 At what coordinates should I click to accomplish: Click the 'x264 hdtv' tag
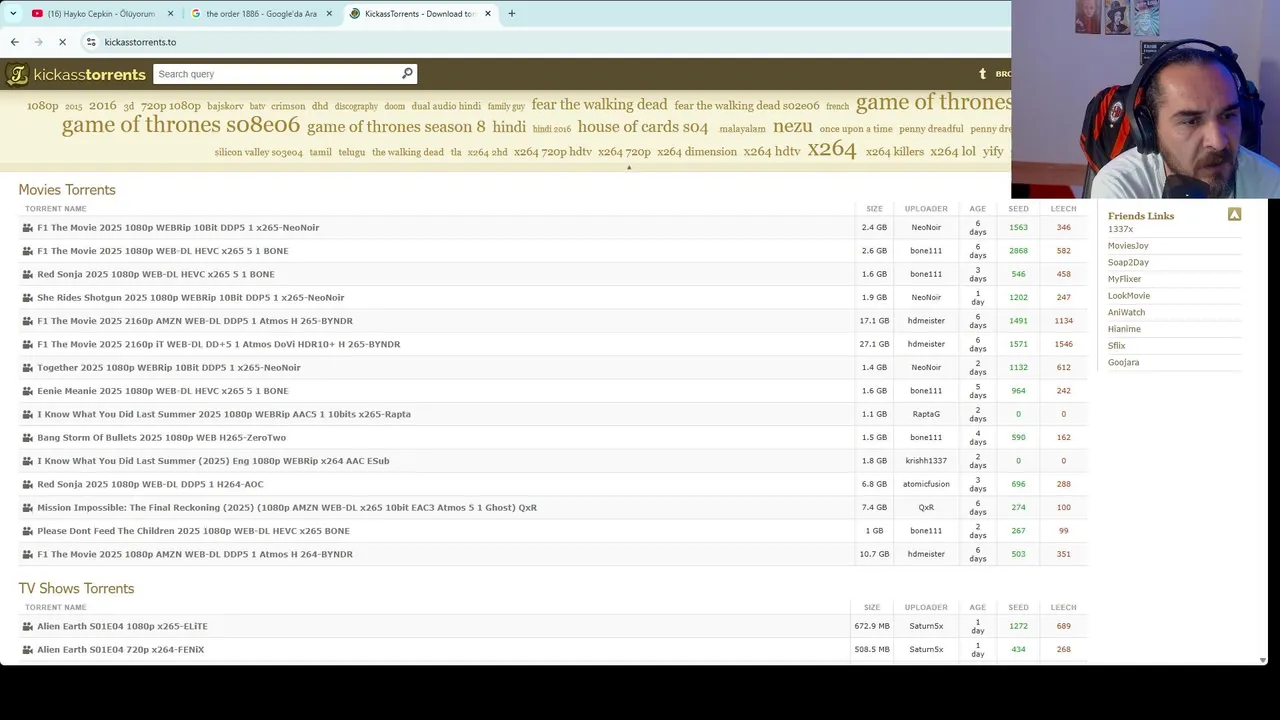[x=772, y=152]
